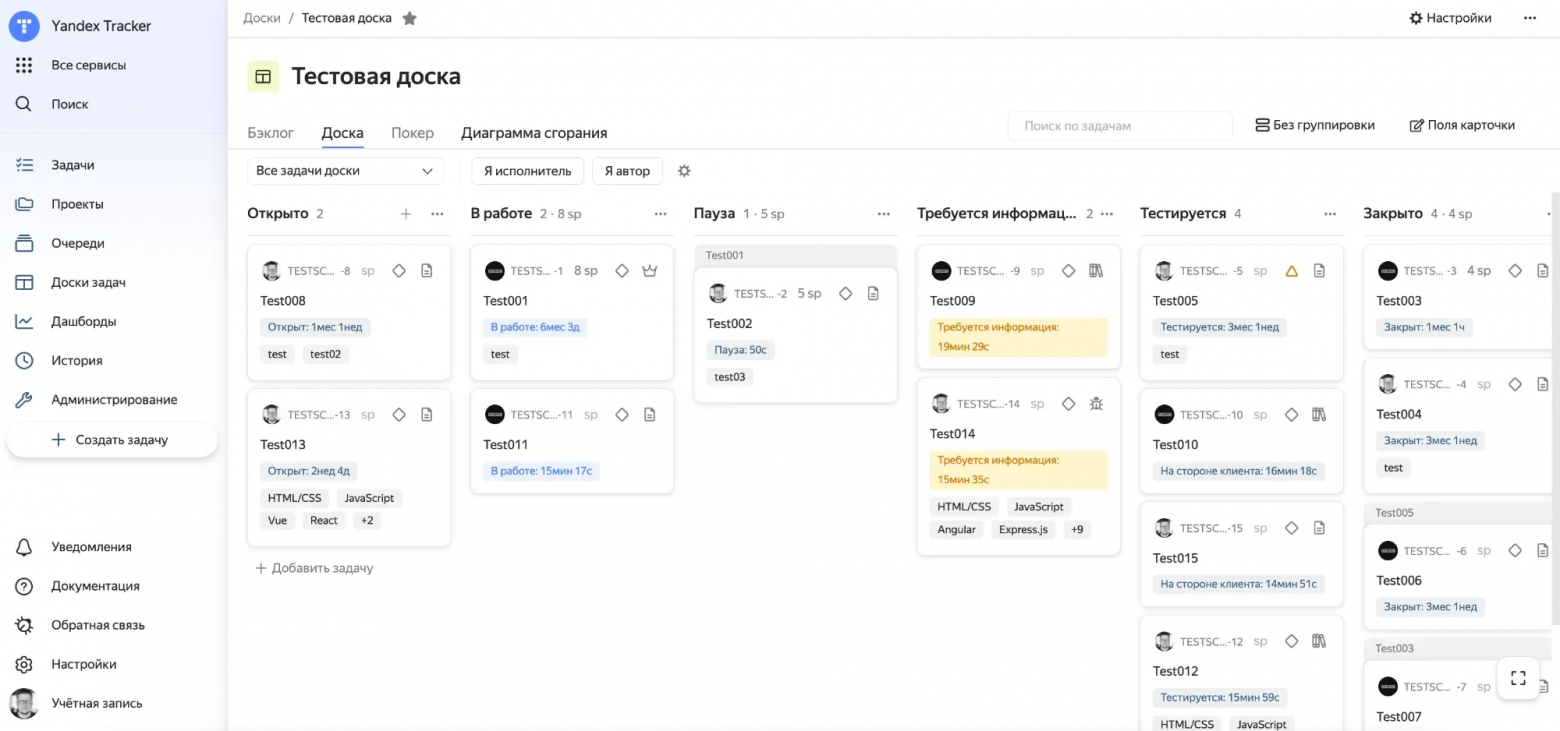
Task: Click the Поиск по задачам search field
Action: pos(1119,126)
